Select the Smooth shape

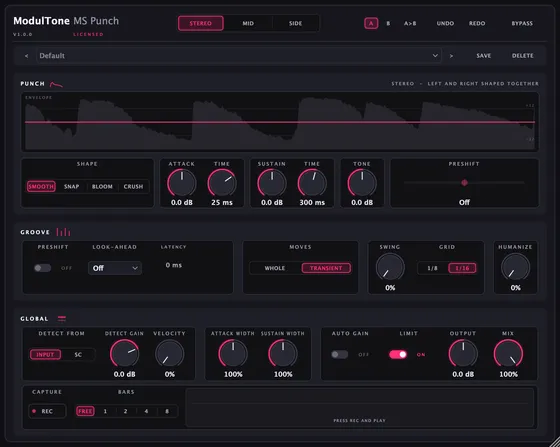(41, 186)
